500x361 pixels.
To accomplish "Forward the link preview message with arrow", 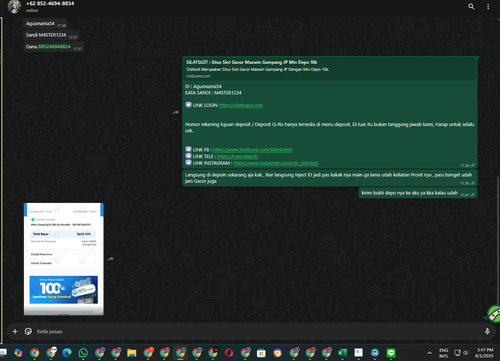I will (x=176, y=113).
